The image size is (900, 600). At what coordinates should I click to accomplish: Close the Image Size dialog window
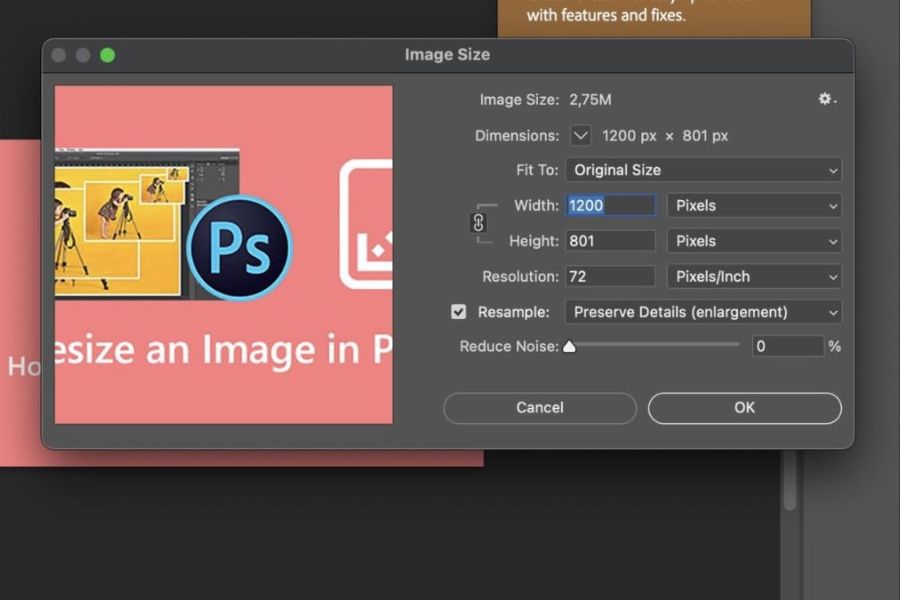click(59, 55)
